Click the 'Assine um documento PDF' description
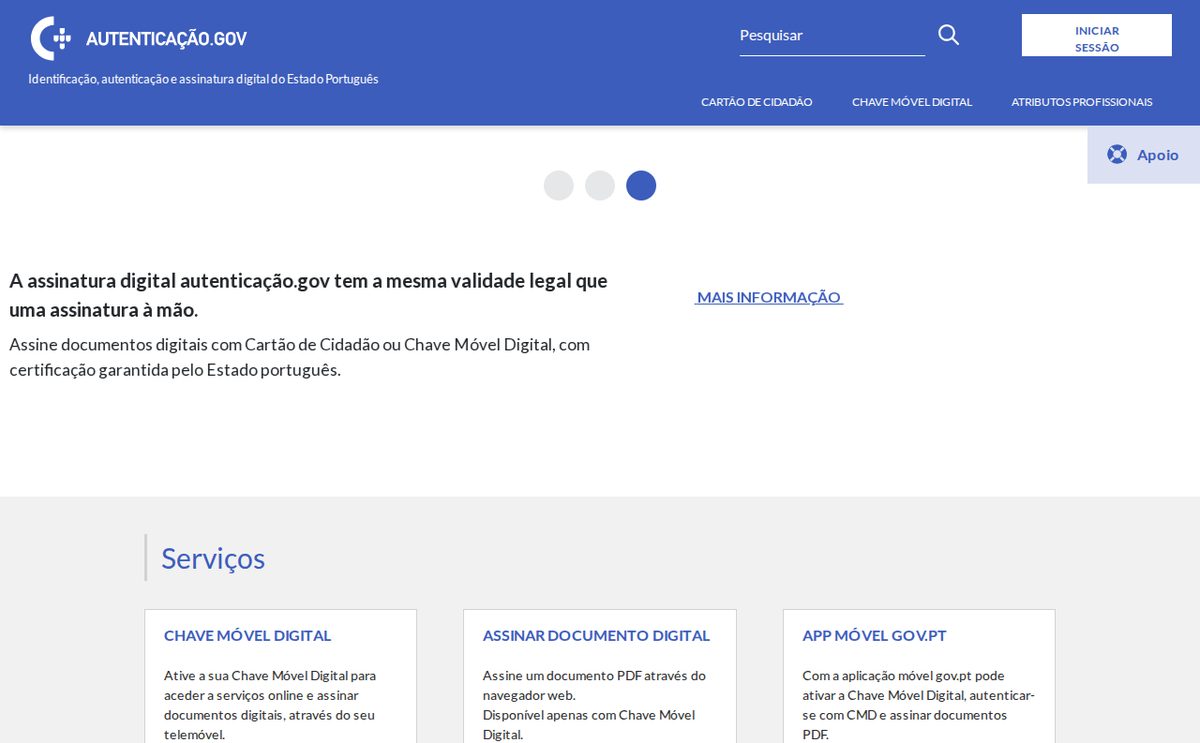The height and width of the screenshot is (743, 1200). click(594, 705)
